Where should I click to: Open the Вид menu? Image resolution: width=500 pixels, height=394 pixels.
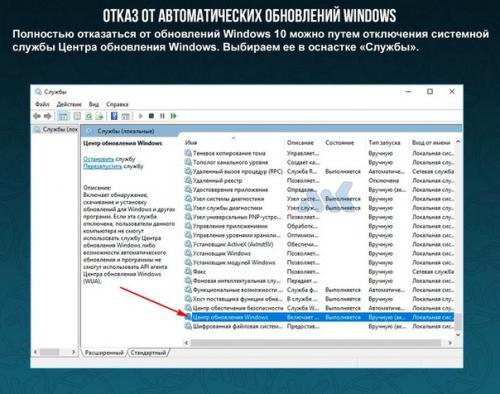pyautogui.click(x=94, y=104)
